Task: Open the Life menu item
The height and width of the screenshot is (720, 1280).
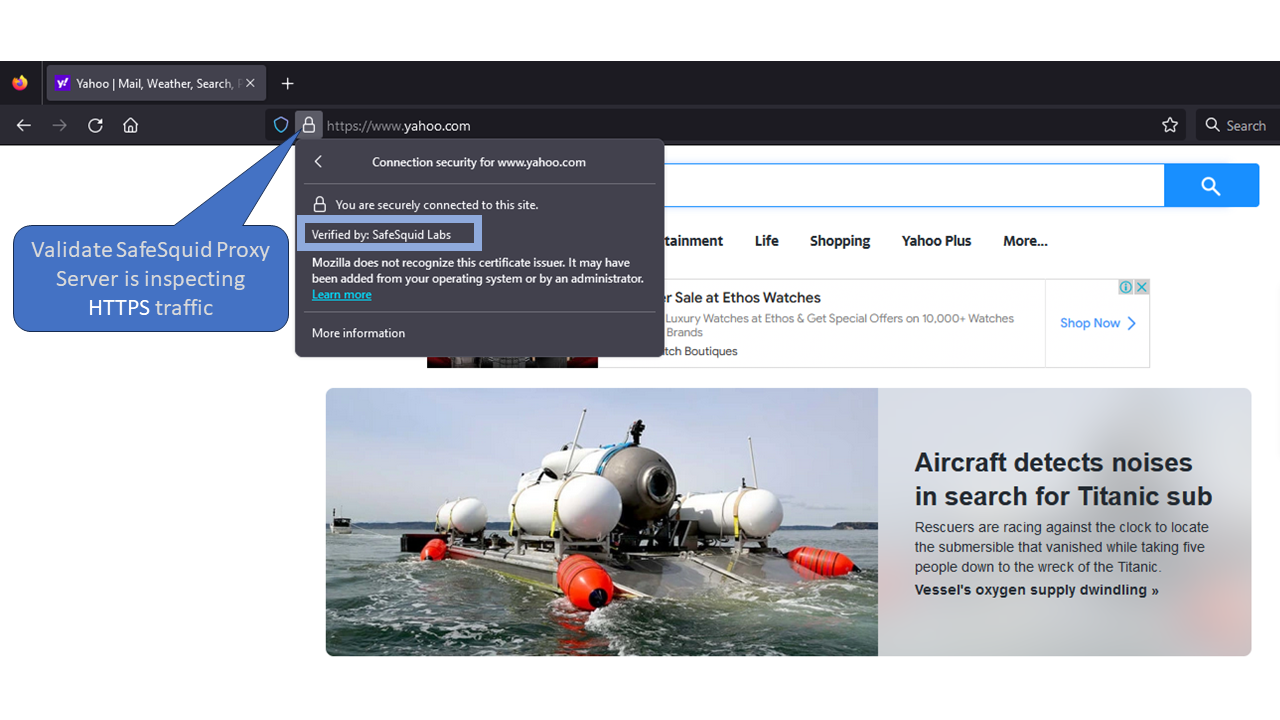Action: click(x=767, y=241)
